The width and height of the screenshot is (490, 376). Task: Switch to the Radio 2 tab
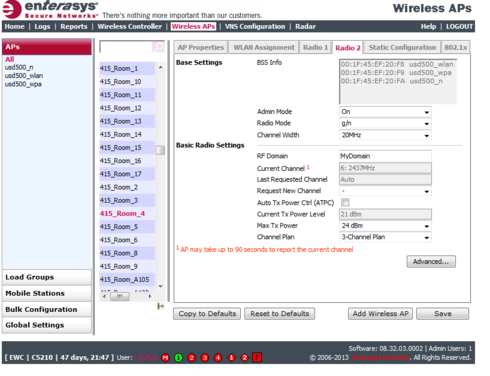pos(348,48)
